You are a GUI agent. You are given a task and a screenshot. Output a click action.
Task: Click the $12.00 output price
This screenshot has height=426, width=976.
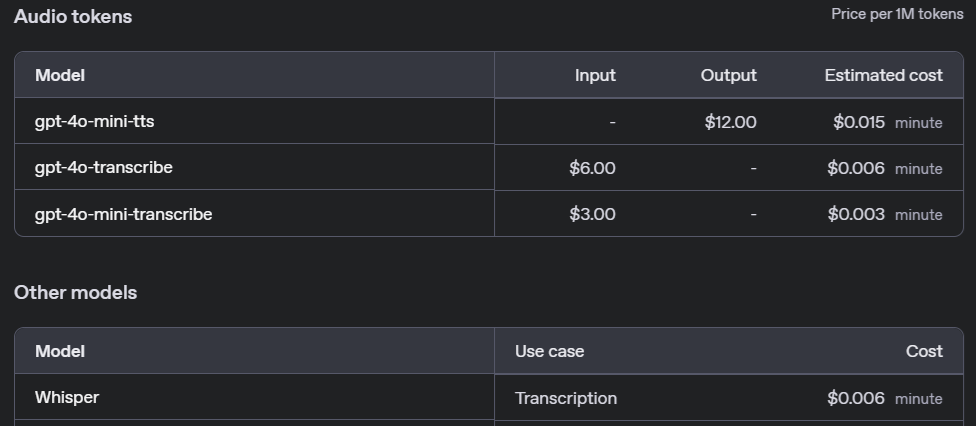730,122
